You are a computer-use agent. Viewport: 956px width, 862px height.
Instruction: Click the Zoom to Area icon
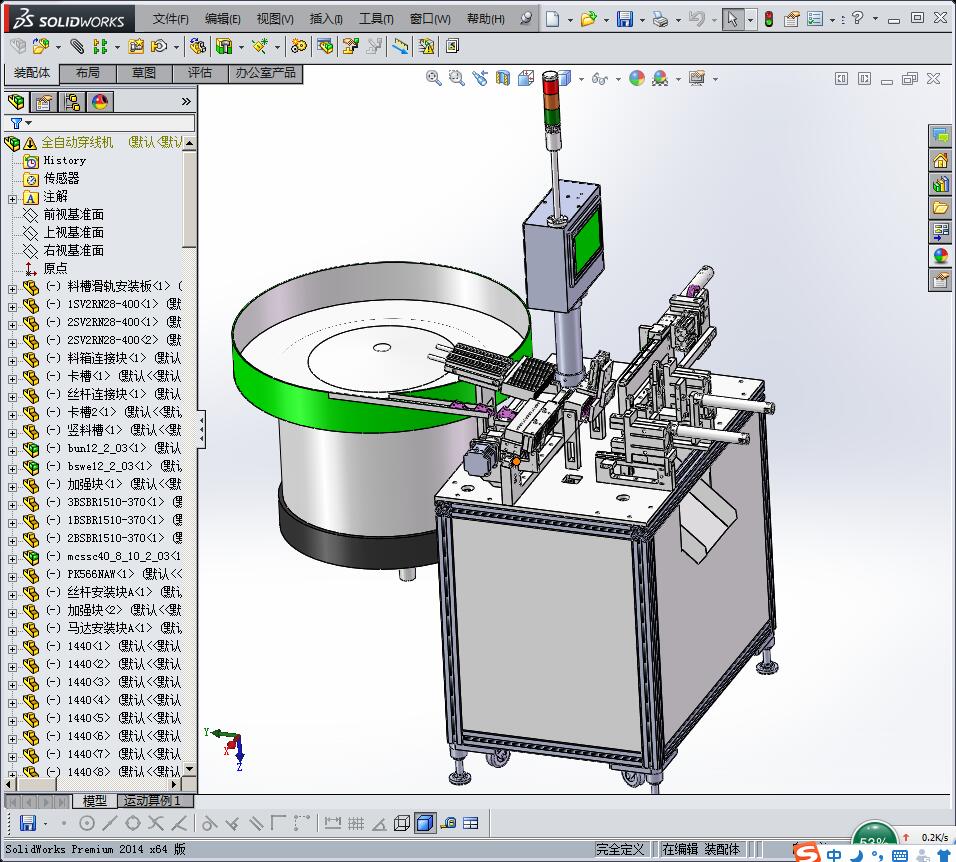coord(457,78)
